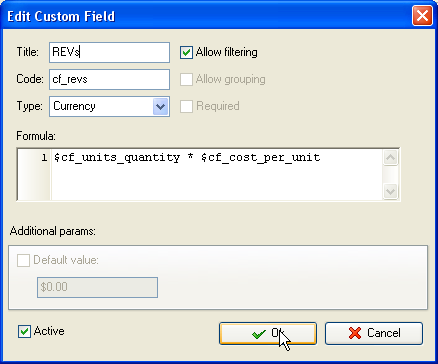Screen dimensions: 438x364
Task: Click the formula scrollbar down arrow
Action: (390, 191)
